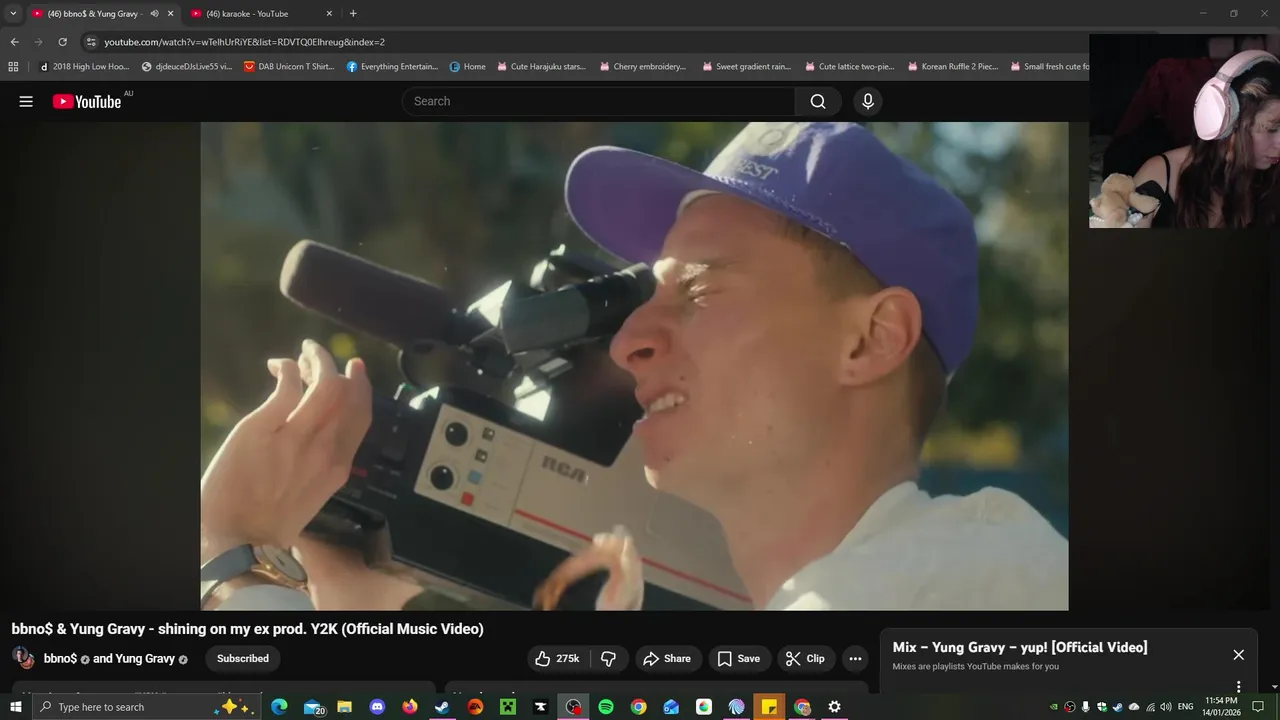1280x720 pixels.
Task: Open bbno$ channel avatar
Action: coord(23,658)
